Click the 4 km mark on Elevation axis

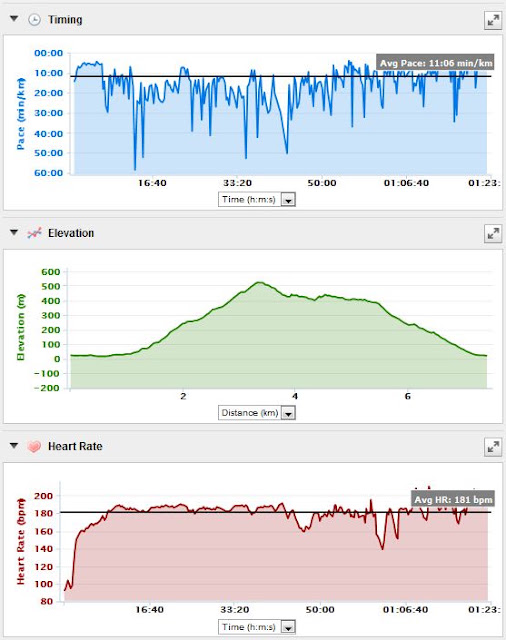pos(295,396)
